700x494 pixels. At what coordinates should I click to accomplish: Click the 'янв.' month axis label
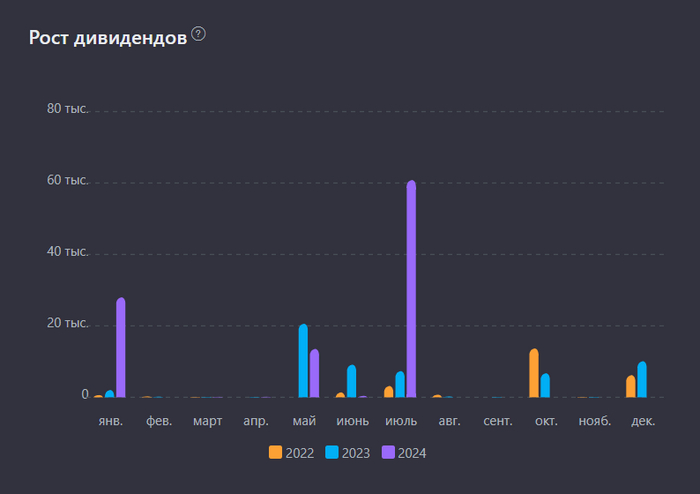click(111, 421)
